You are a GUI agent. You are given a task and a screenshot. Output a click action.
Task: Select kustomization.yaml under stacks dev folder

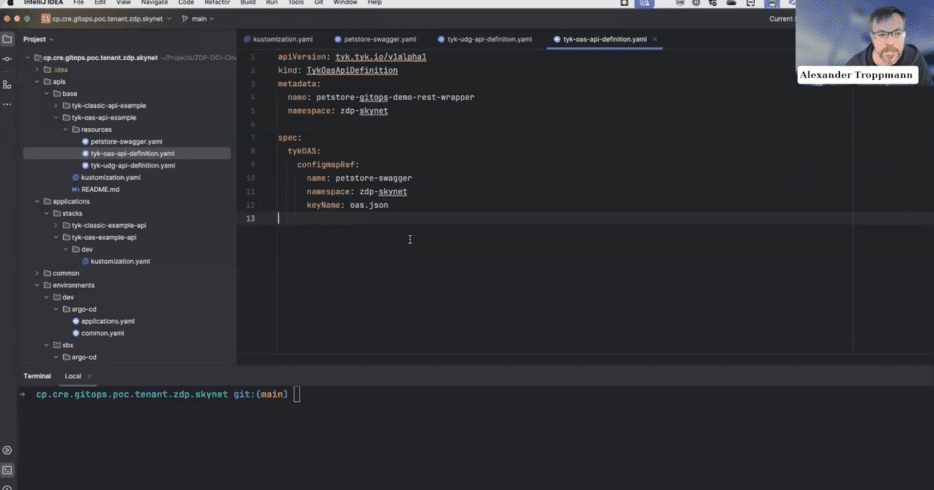[x=120, y=261]
